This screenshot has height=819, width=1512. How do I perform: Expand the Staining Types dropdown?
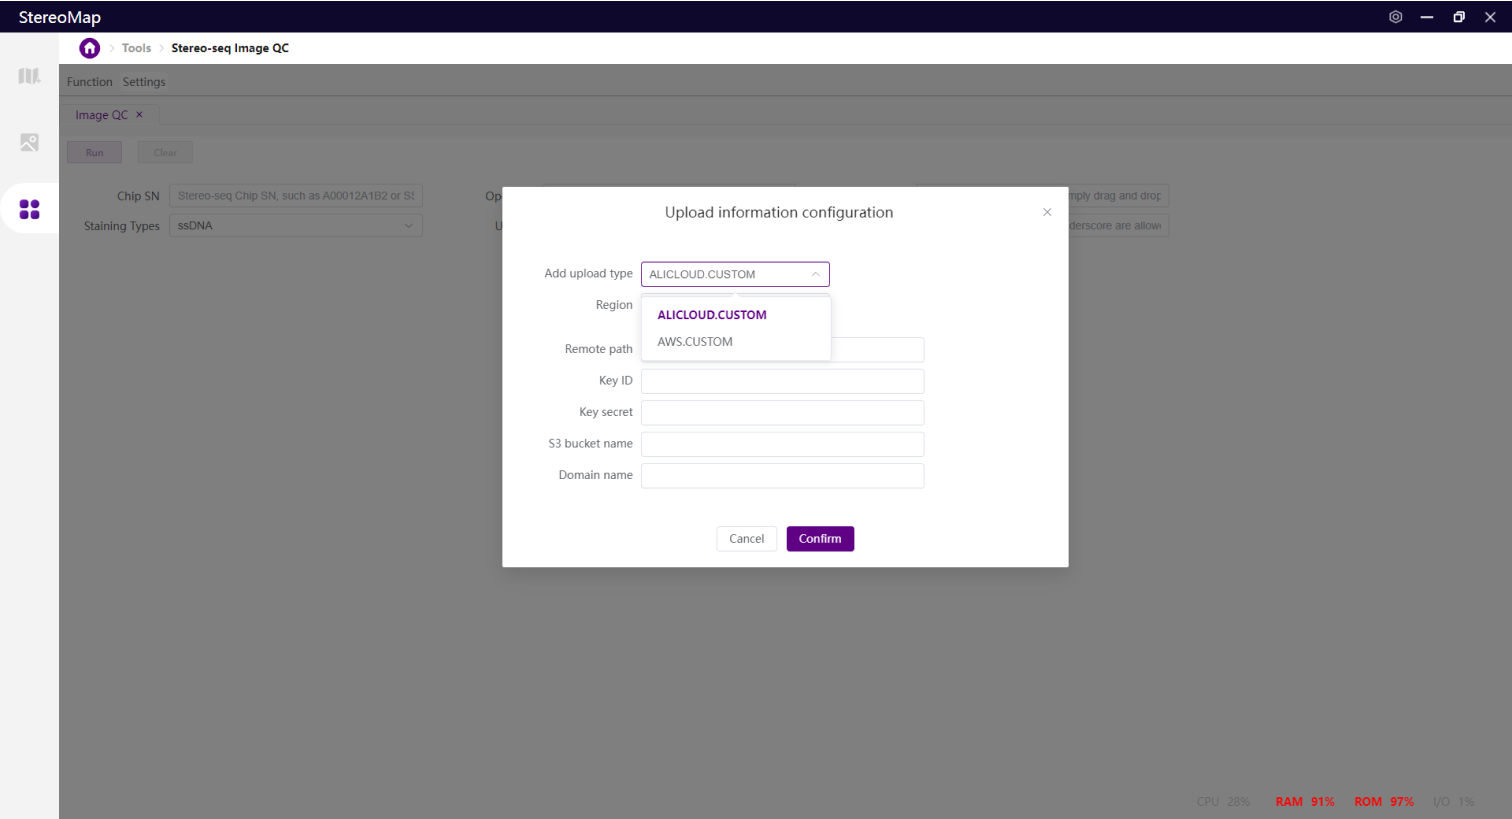[x=296, y=226]
